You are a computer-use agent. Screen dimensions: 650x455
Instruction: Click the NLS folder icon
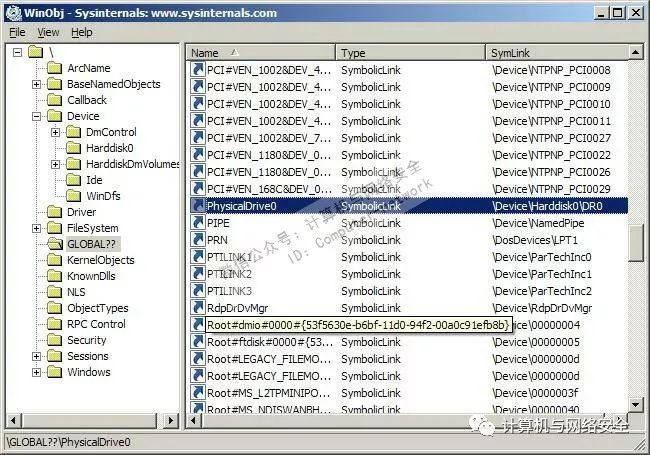click(54, 292)
